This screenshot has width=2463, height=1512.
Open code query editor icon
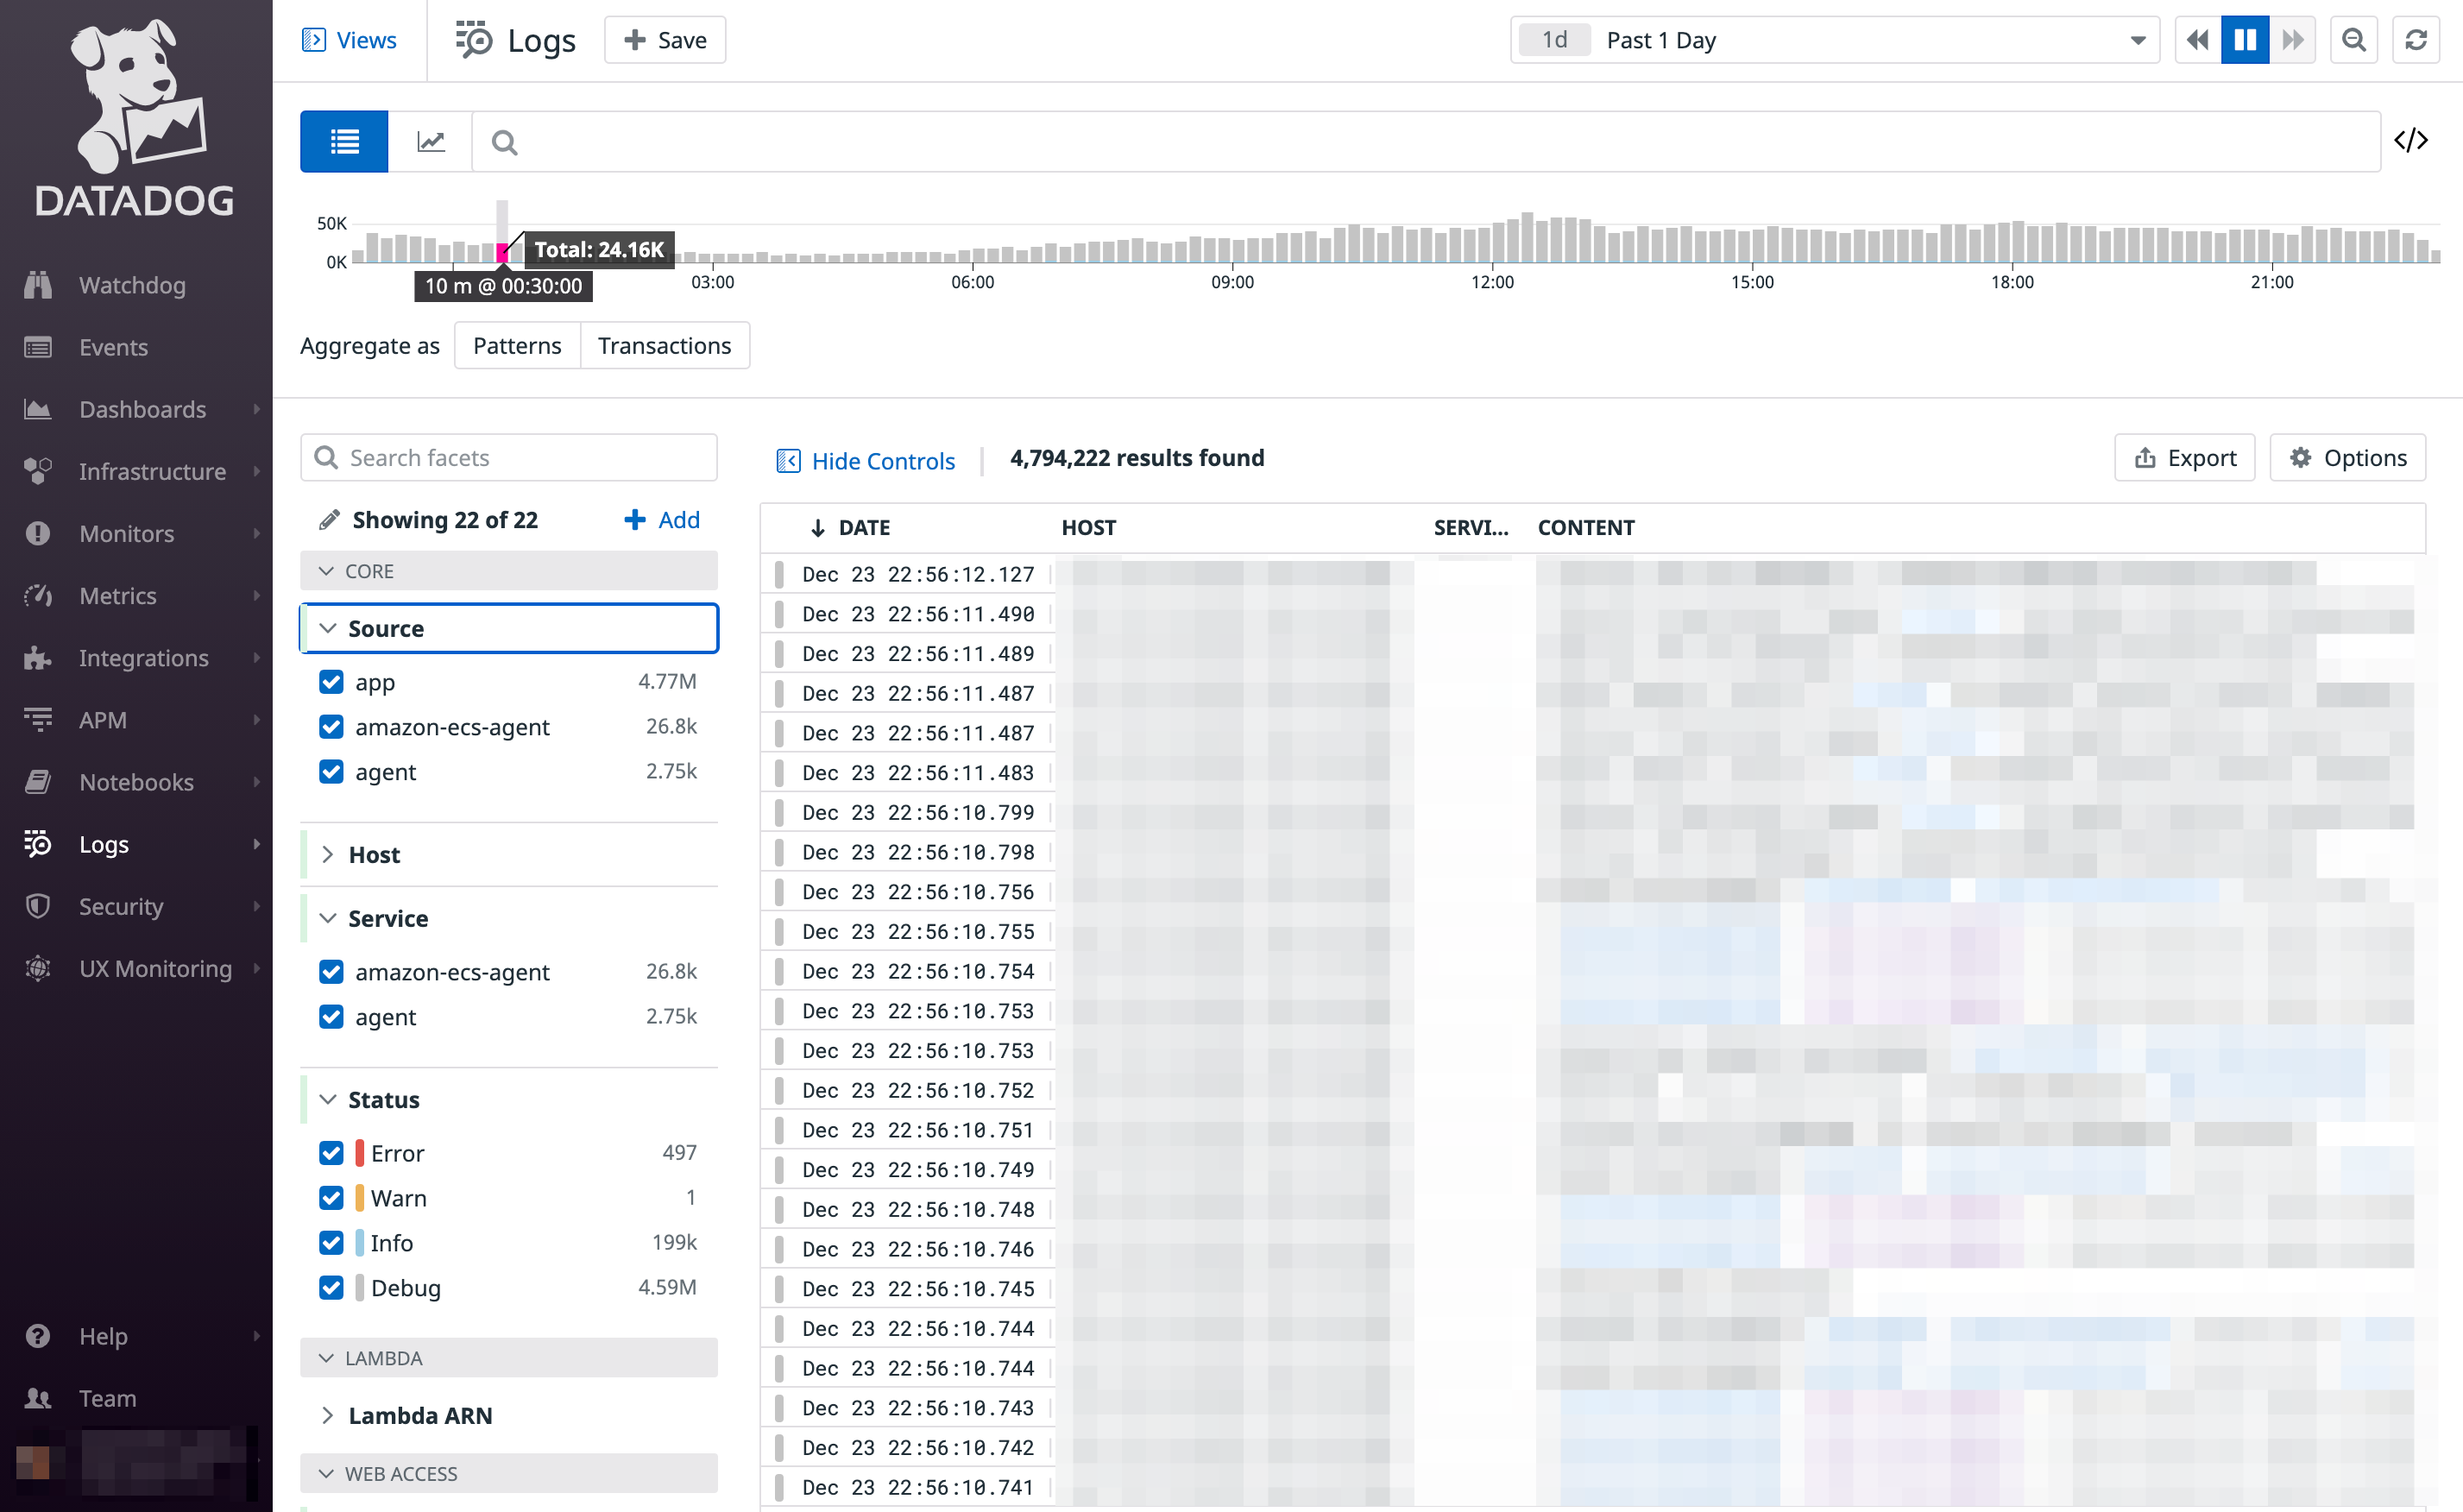[x=2410, y=140]
